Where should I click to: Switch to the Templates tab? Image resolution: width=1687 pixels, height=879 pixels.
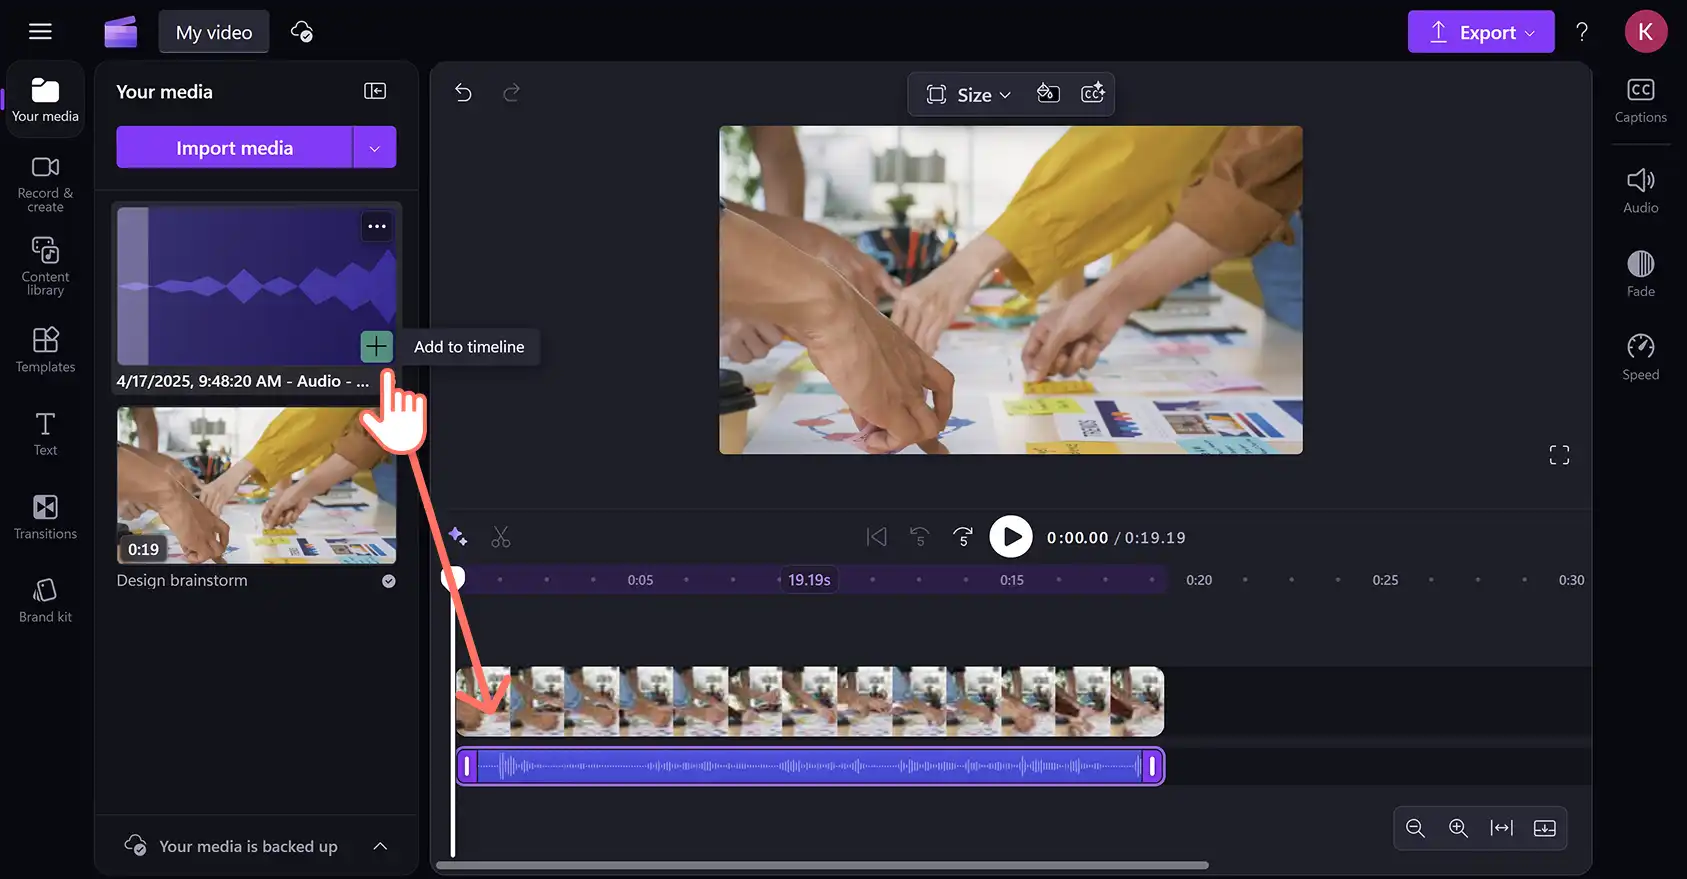pyautogui.click(x=45, y=350)
